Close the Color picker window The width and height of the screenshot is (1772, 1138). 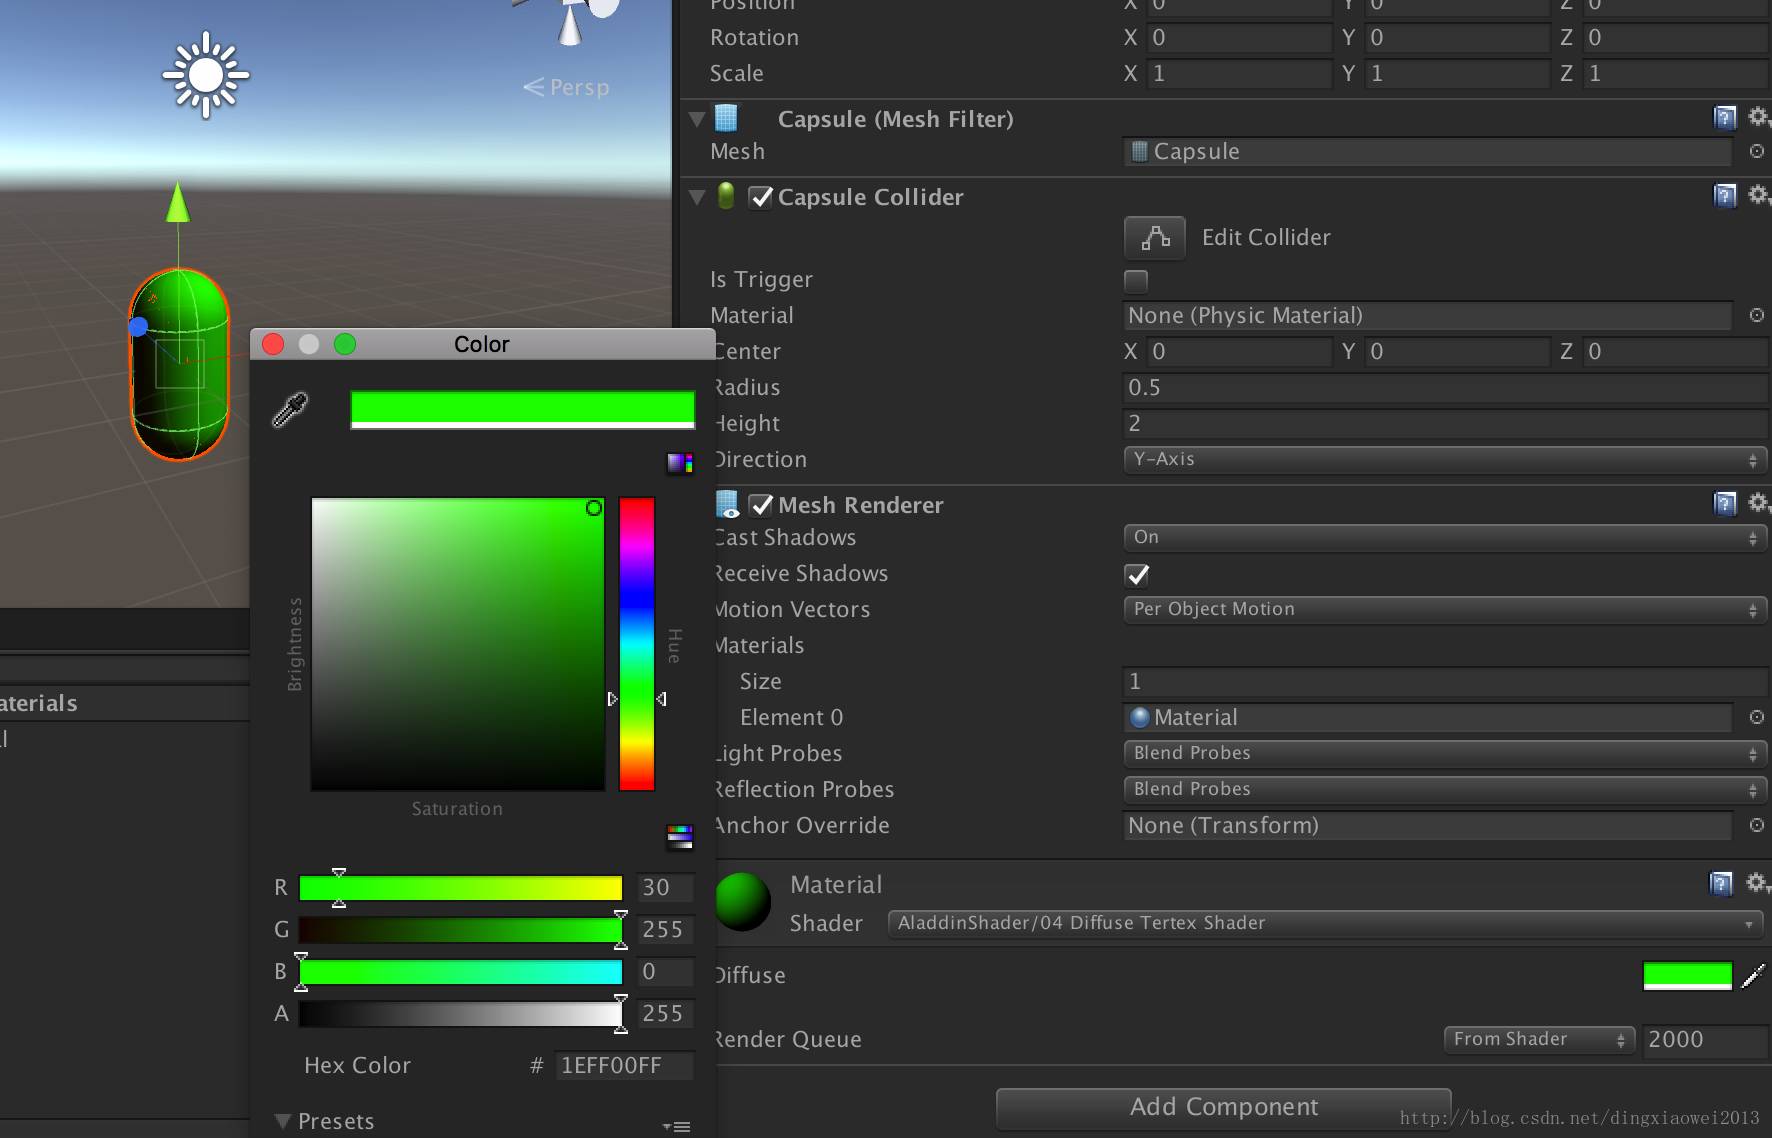point(273,344)
